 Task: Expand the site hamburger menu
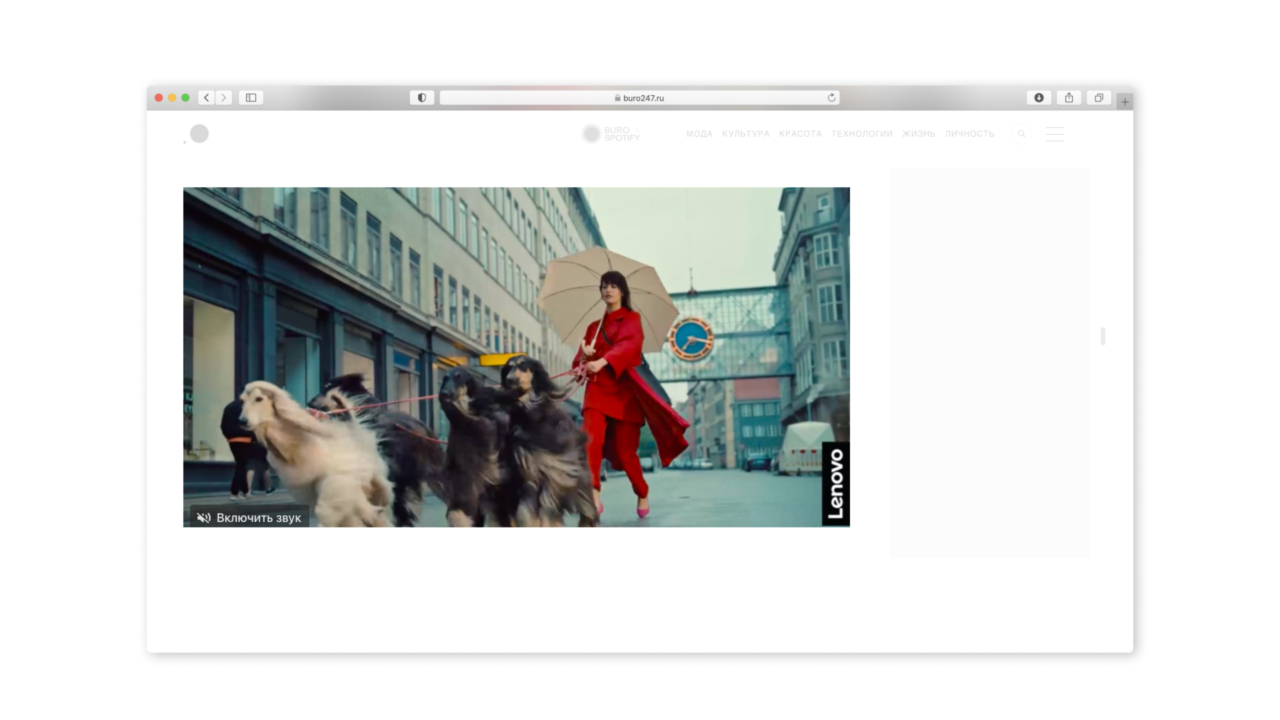click(1054, 134)
